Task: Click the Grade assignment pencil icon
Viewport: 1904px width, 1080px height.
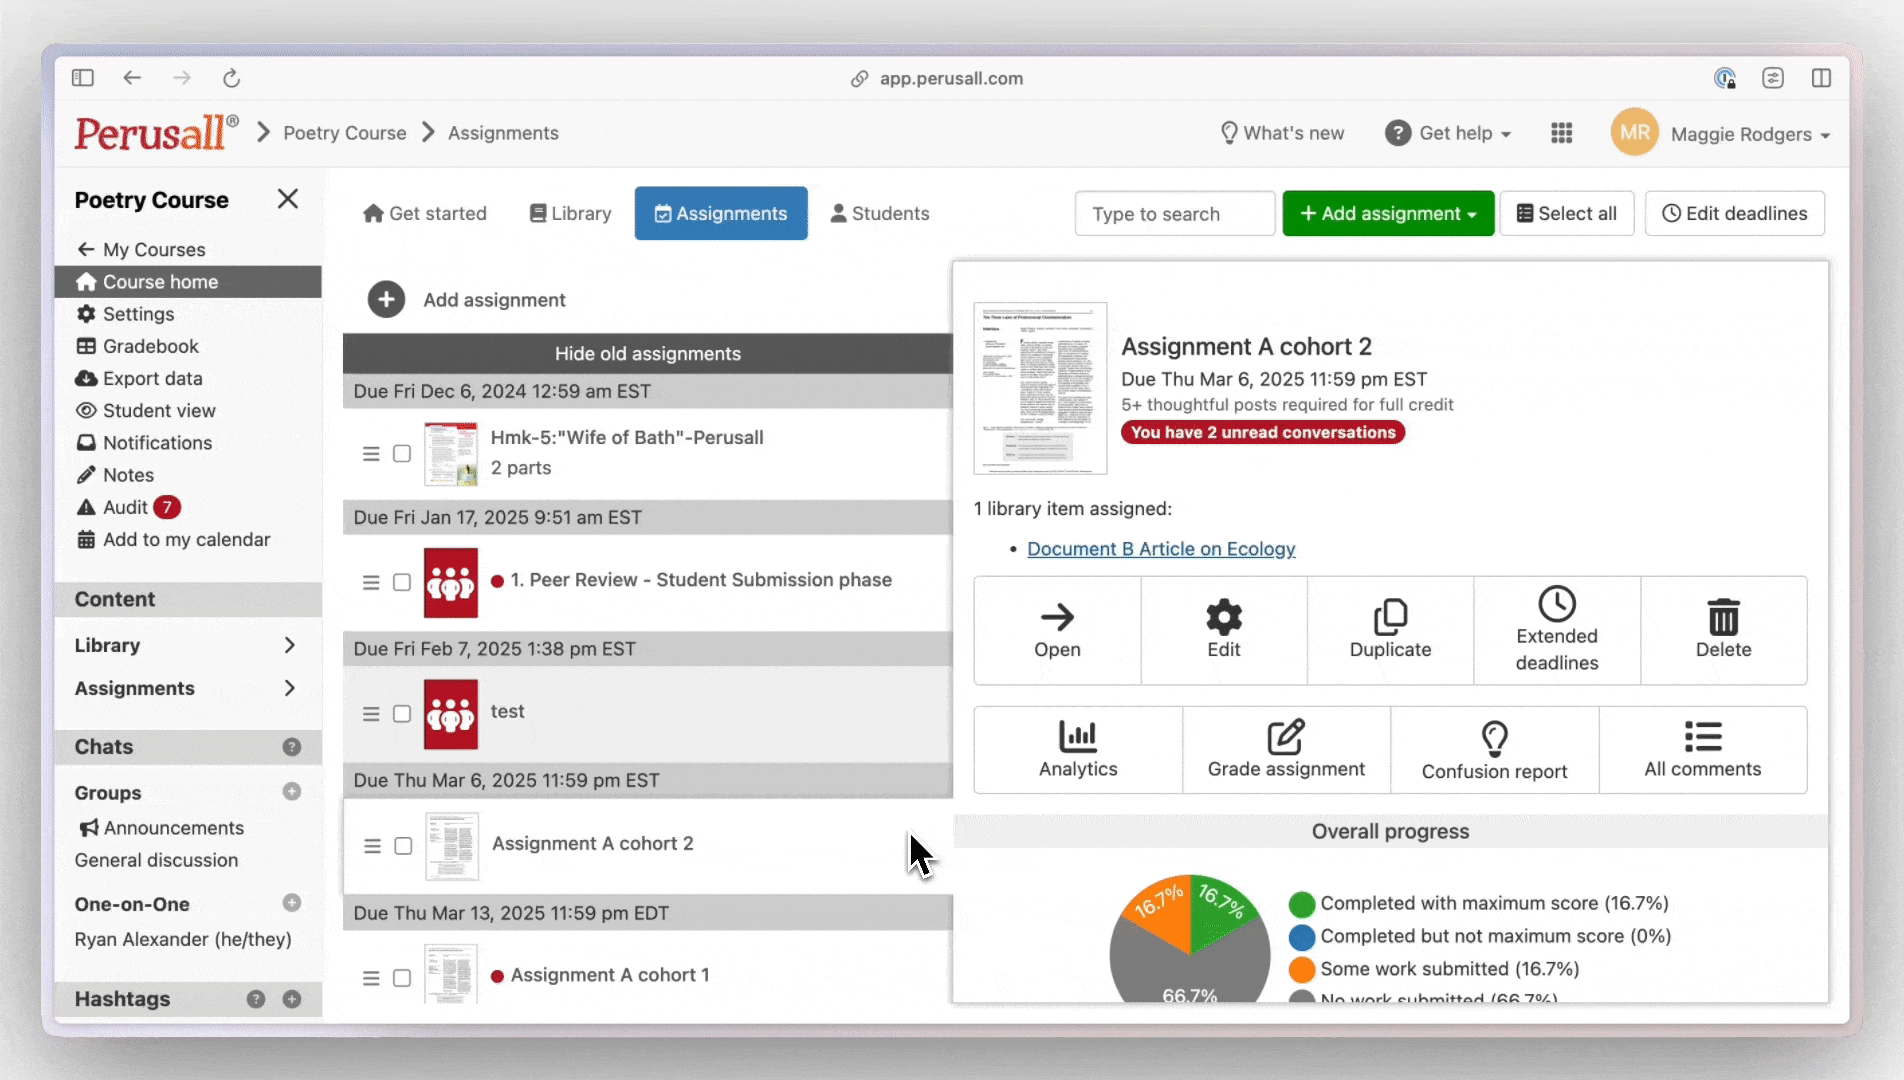Action: 1286,737
